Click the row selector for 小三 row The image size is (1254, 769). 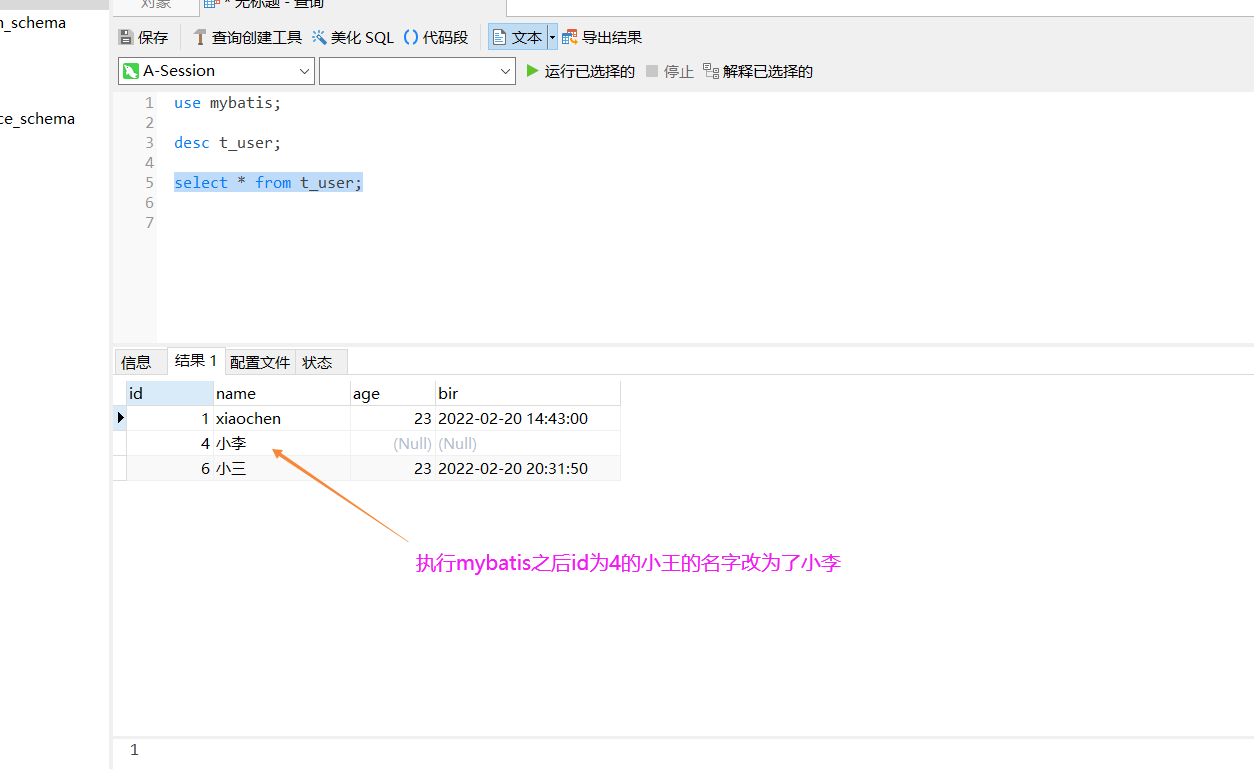[120, 468]
